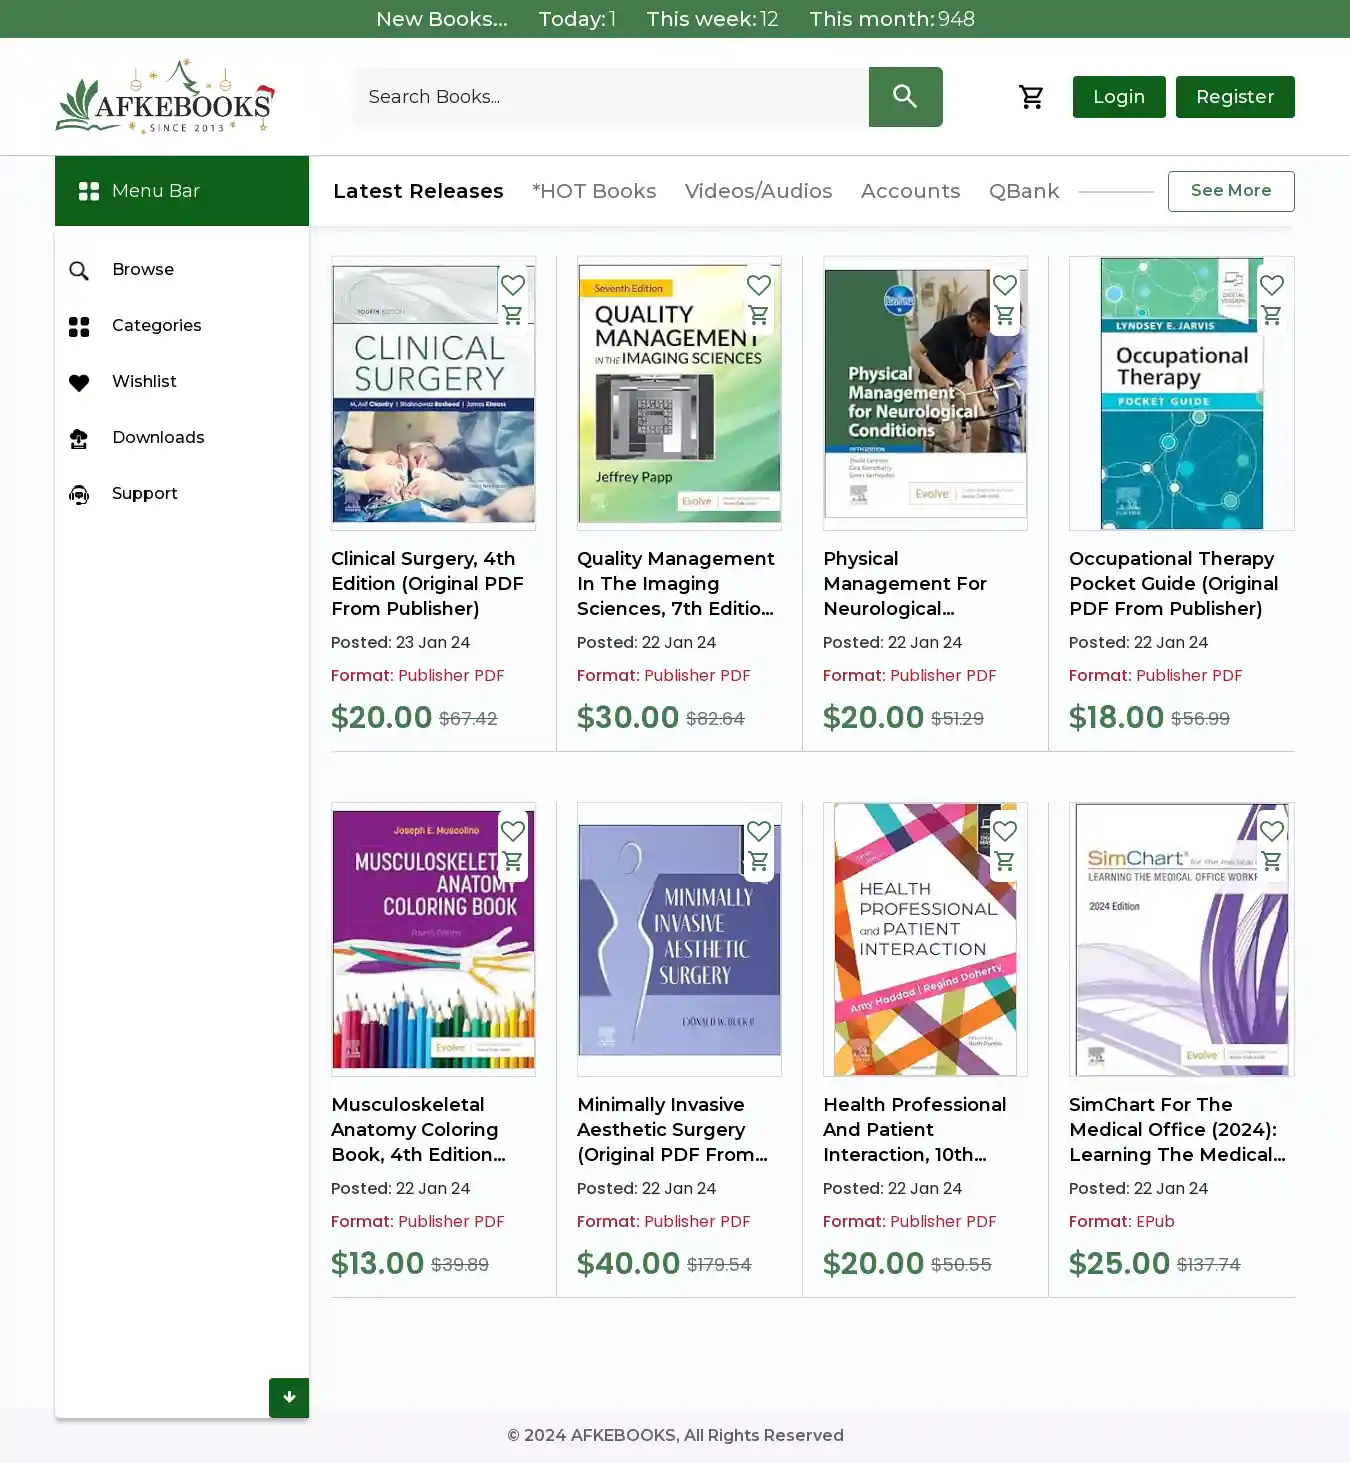This screenshot has height=1463, width=1350.
Task: Click the See More button
Action: (1231, 191)
